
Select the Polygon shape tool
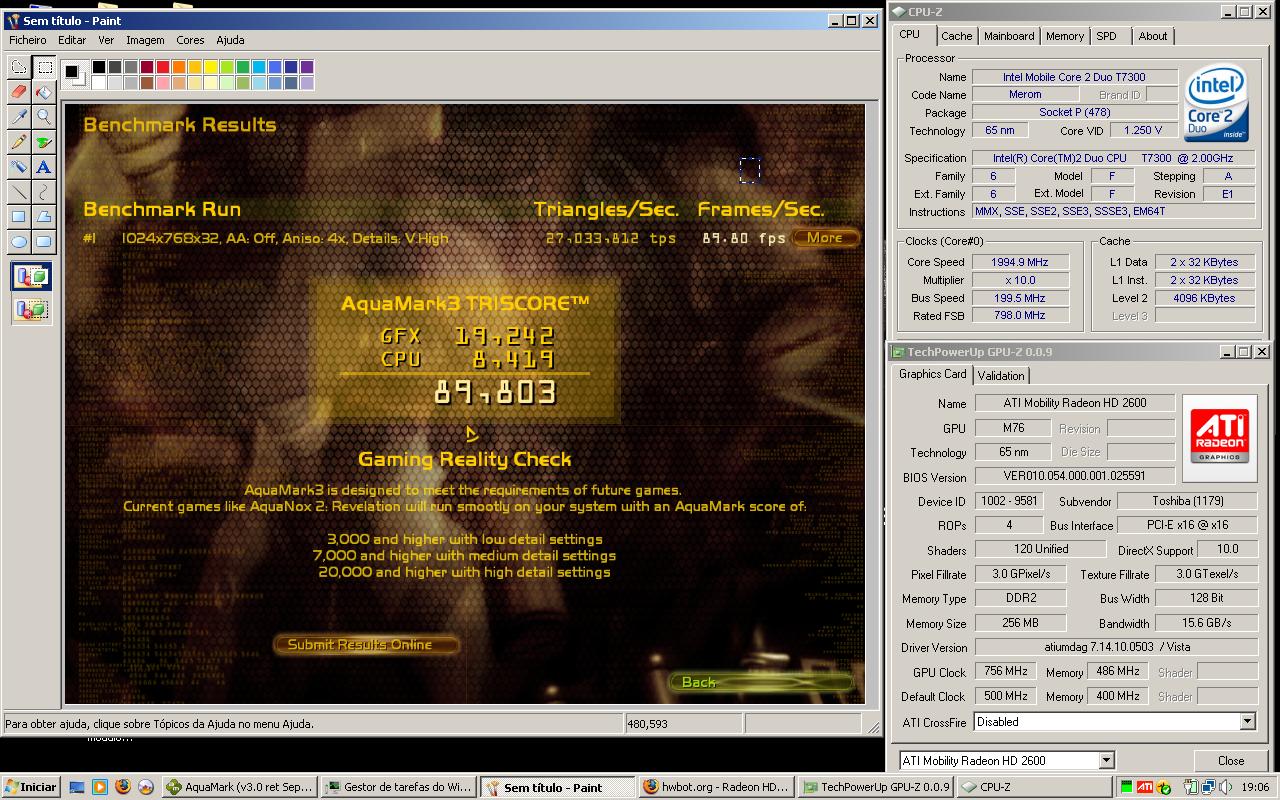click(44, 217)
